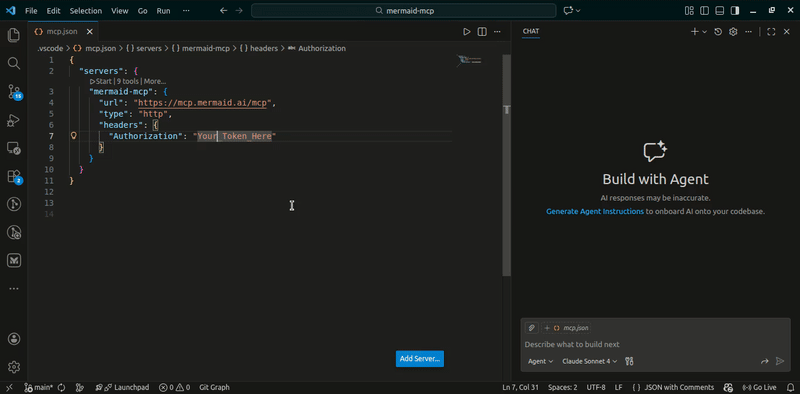800x394 pixels.
Task: Open the Go menu
Action: pyautogui.click(x=143, y=10)
